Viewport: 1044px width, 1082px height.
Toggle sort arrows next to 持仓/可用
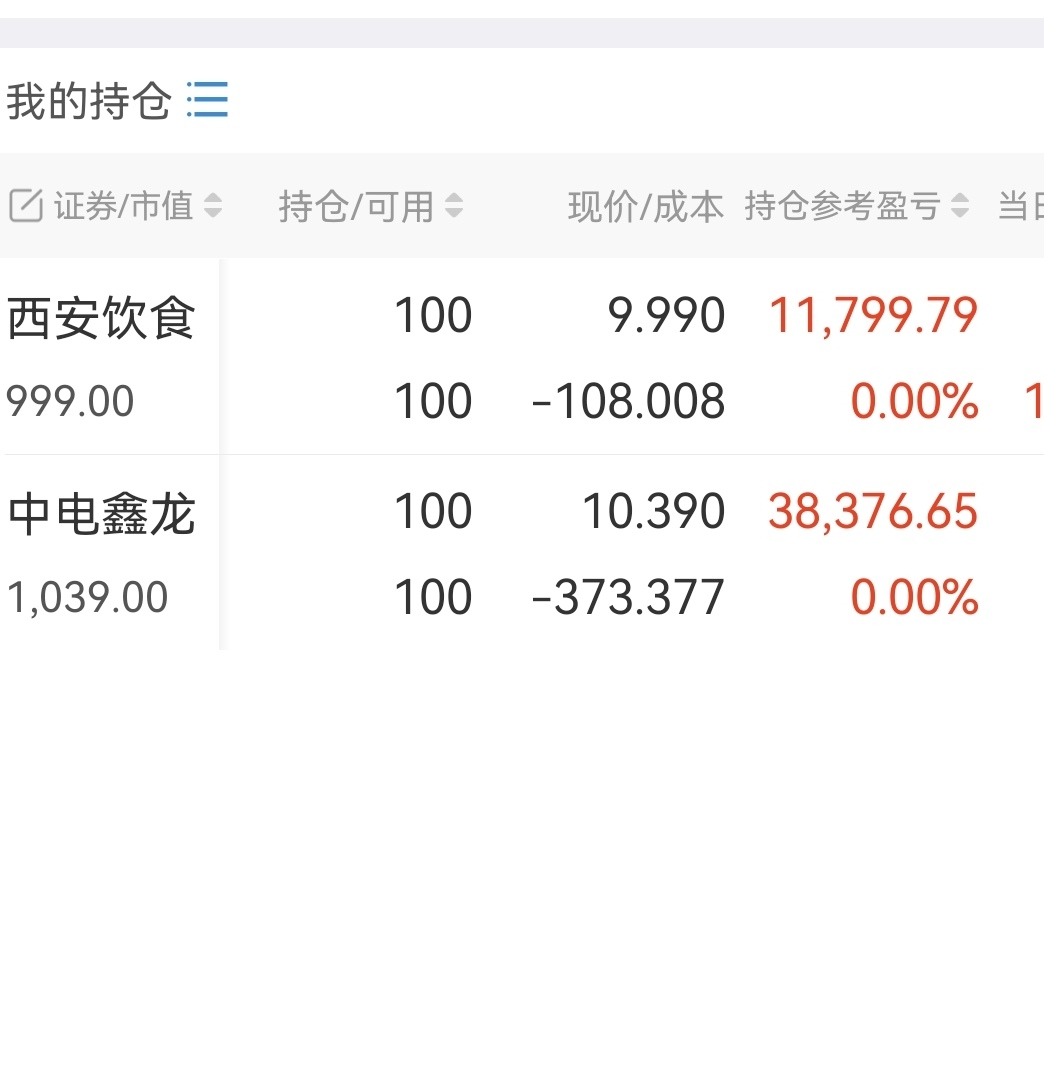454,206
